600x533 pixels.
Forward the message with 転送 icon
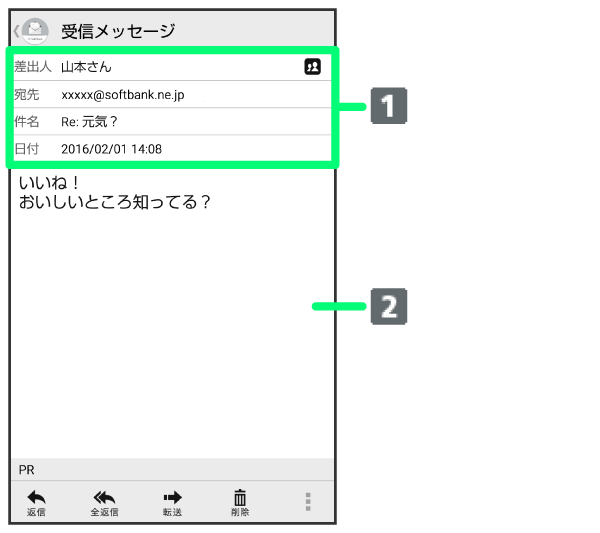coord(172,502)
